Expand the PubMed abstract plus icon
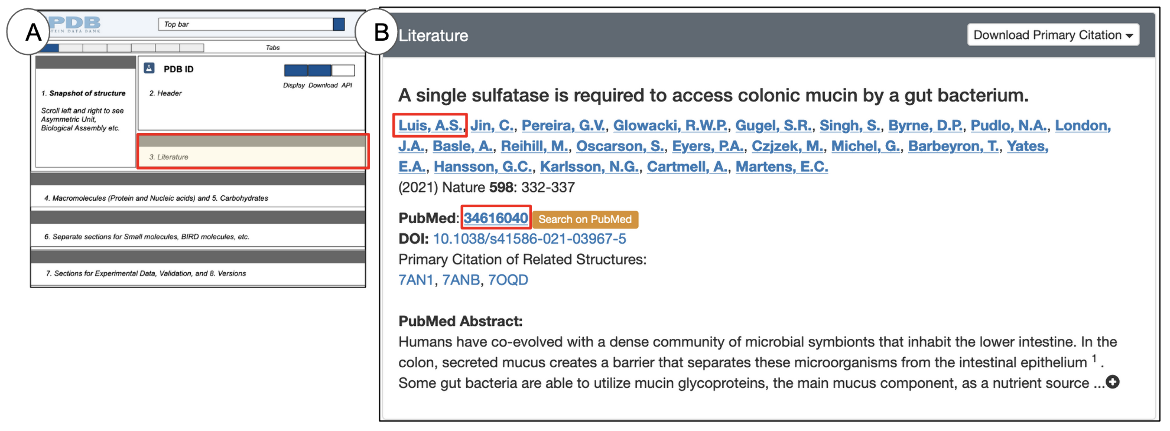 pyautogui.click(x=1112, y=383)
